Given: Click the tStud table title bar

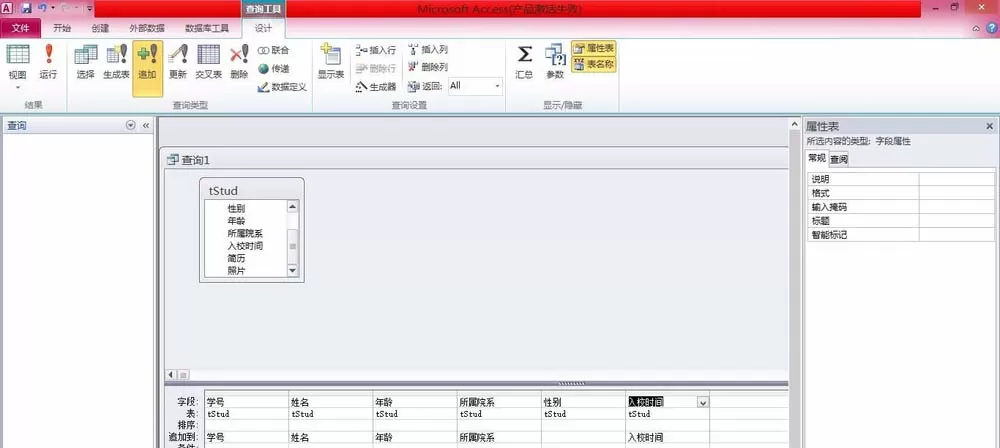Looking at the screenshot, I should pyautogui.click(x=252, y=190).
